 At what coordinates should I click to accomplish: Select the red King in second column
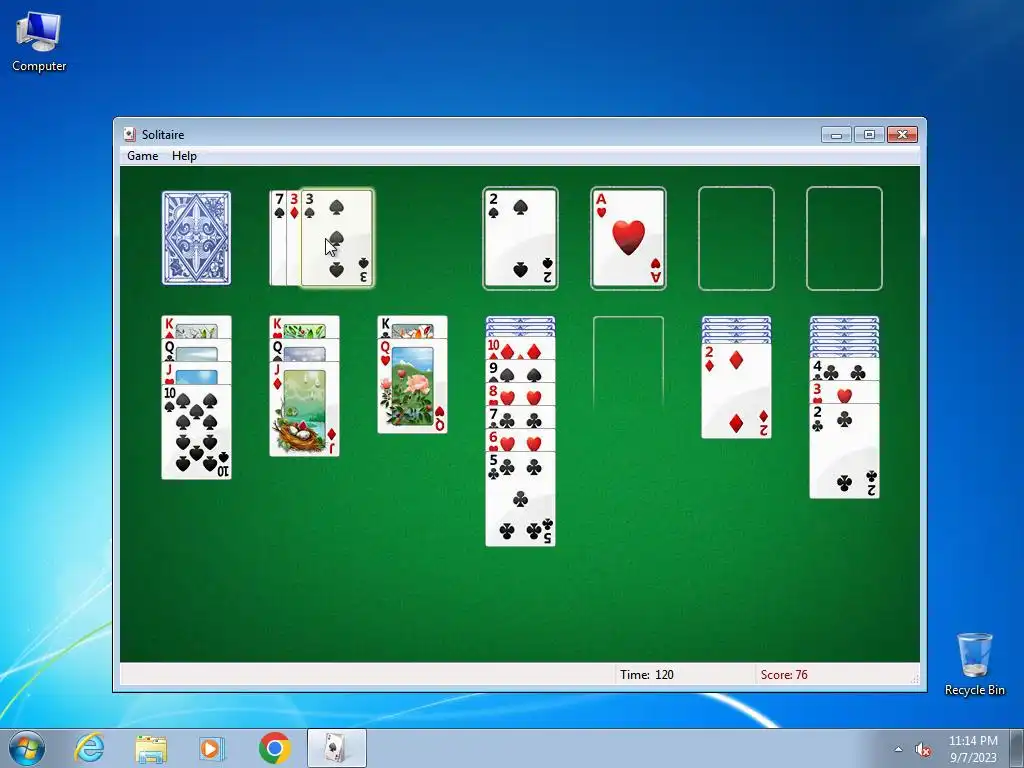pyautogui.click(x=304, y=327)
